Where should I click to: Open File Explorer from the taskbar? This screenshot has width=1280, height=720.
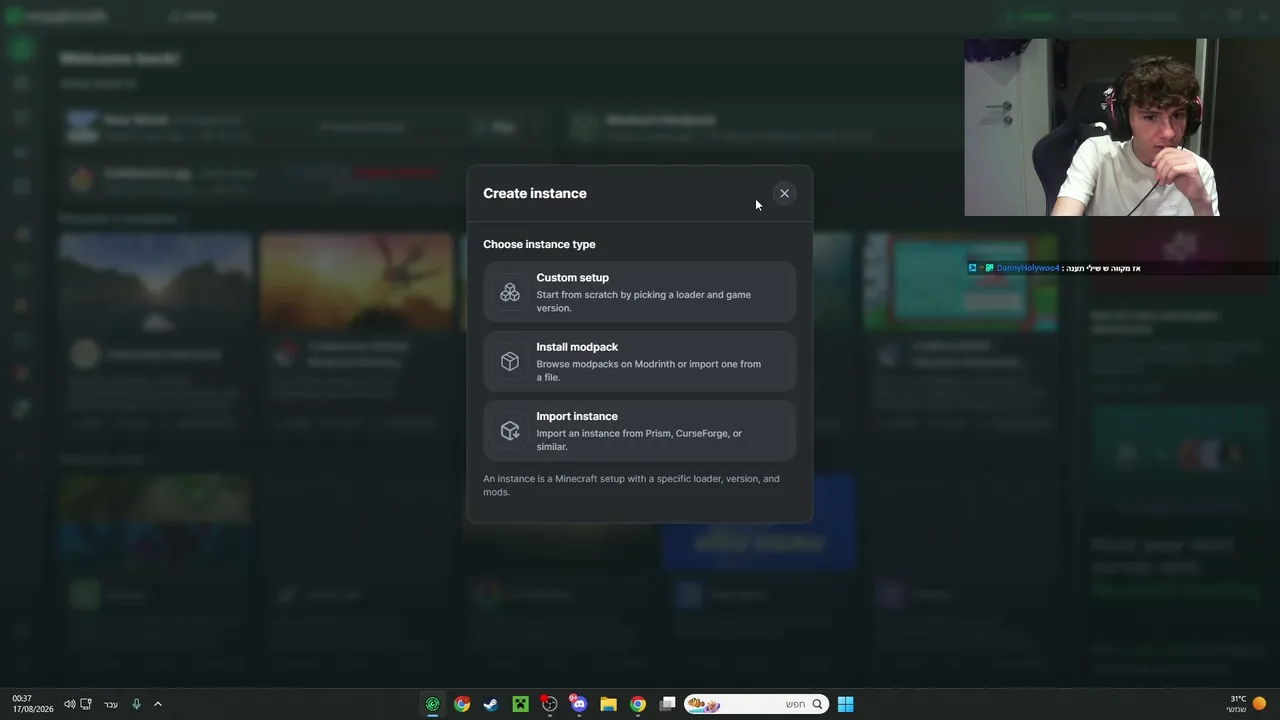point(608,704)
